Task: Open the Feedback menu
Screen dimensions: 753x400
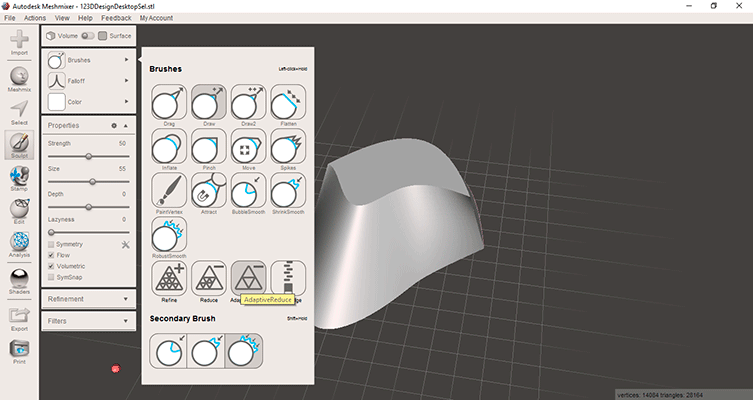Action: click(x=116, y=18)
